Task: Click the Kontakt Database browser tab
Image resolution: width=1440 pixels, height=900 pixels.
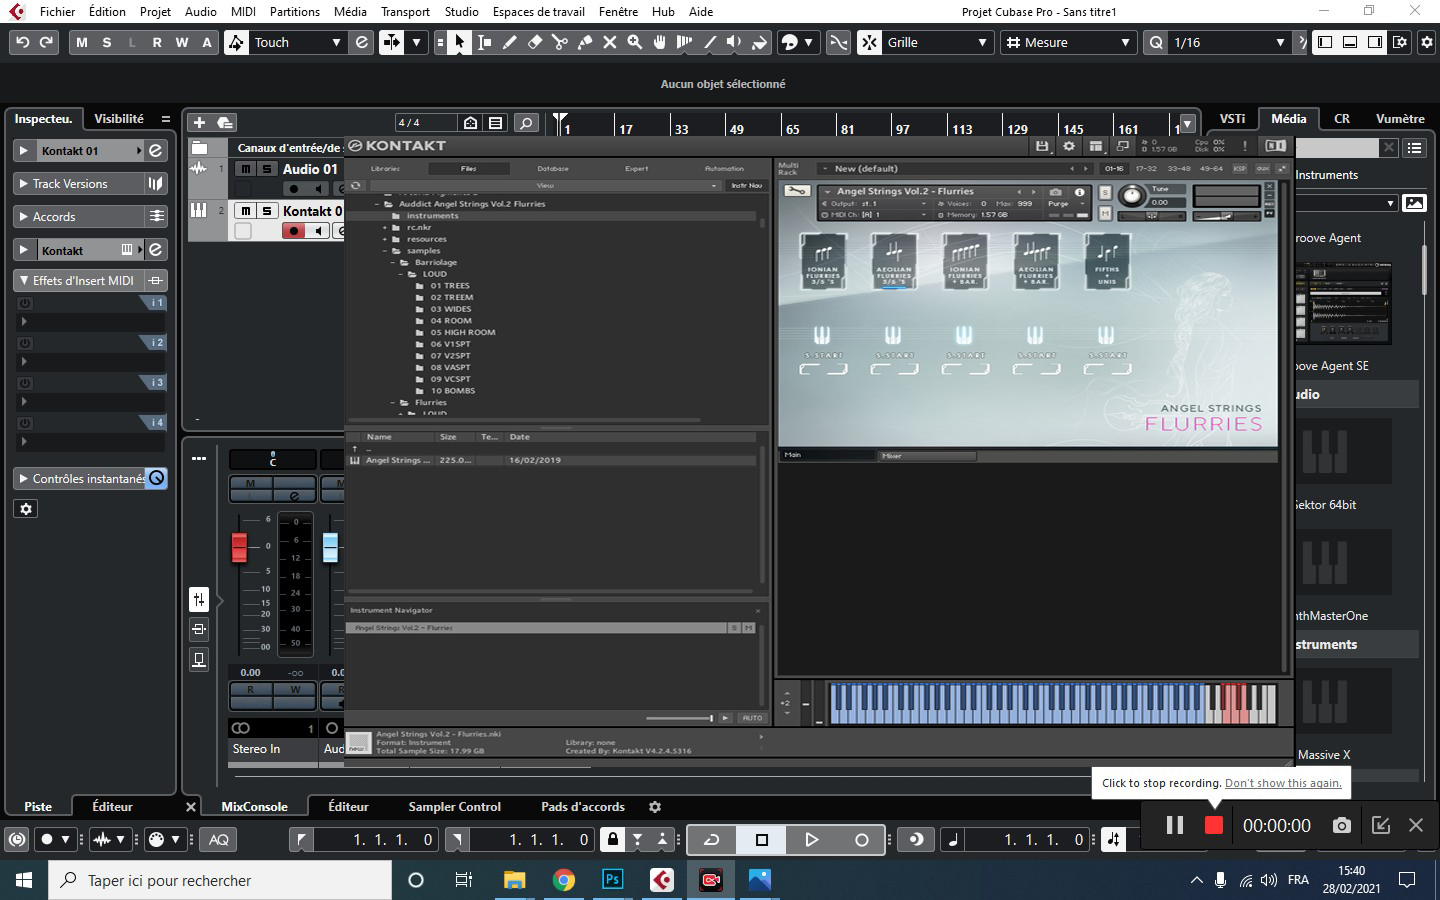Action: coord(553,168)
